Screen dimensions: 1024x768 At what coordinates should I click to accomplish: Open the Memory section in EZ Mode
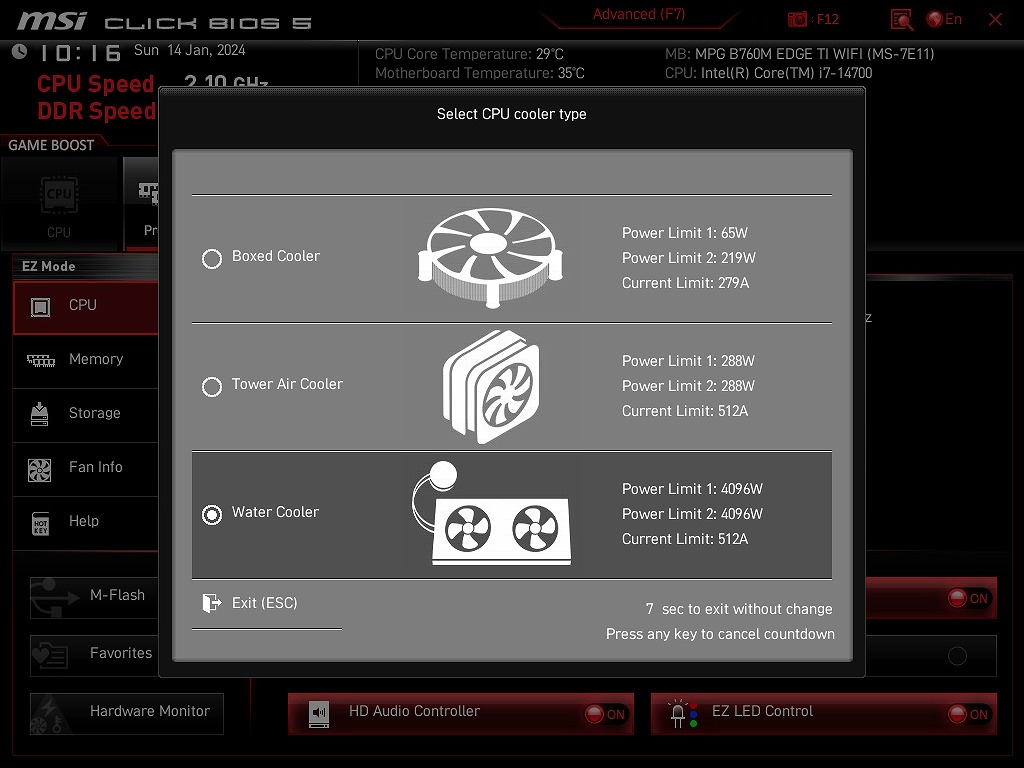[x=86, y=360]
